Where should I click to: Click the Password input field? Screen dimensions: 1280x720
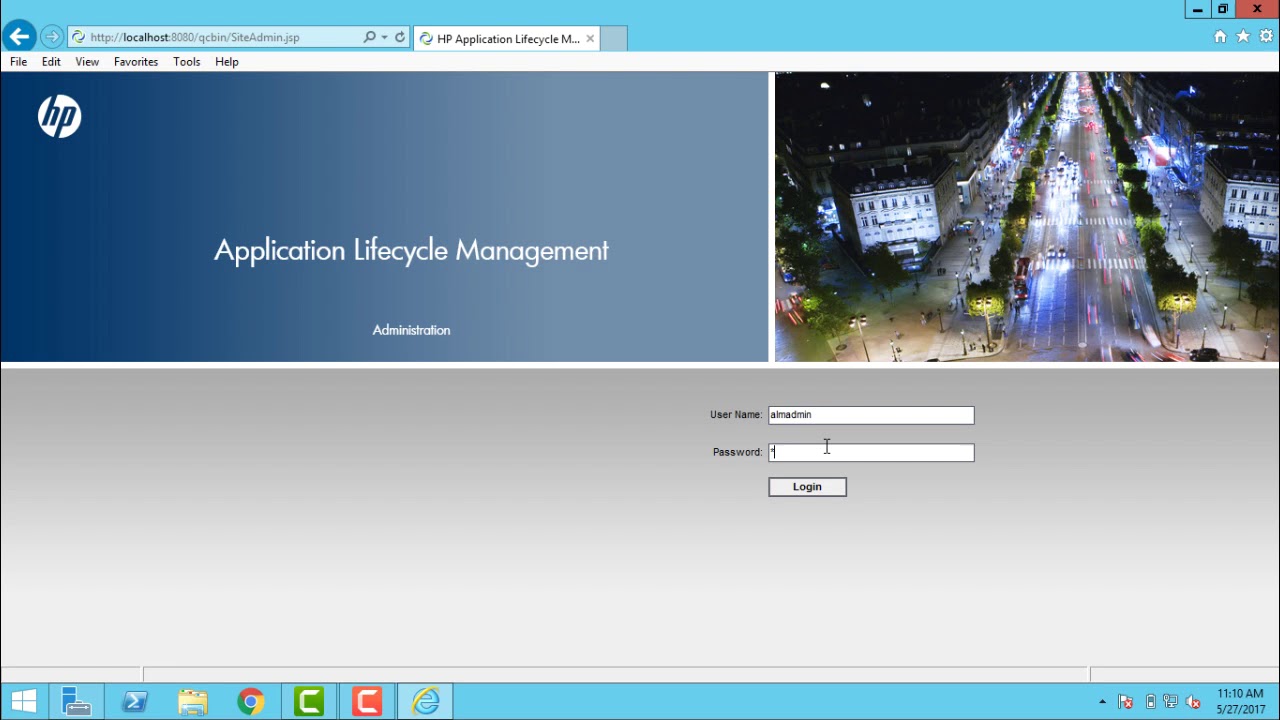[x=871, y=452]
